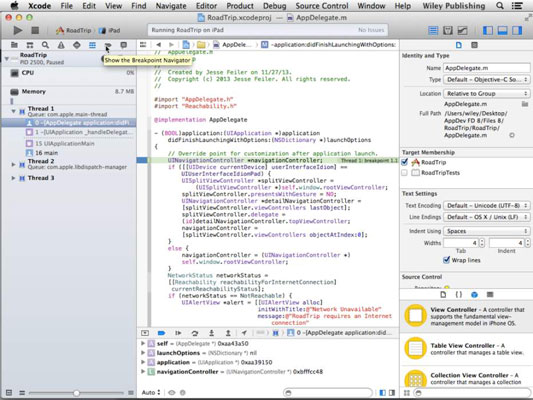
Task: Expand the launchOptions variable
Action: 143,353
